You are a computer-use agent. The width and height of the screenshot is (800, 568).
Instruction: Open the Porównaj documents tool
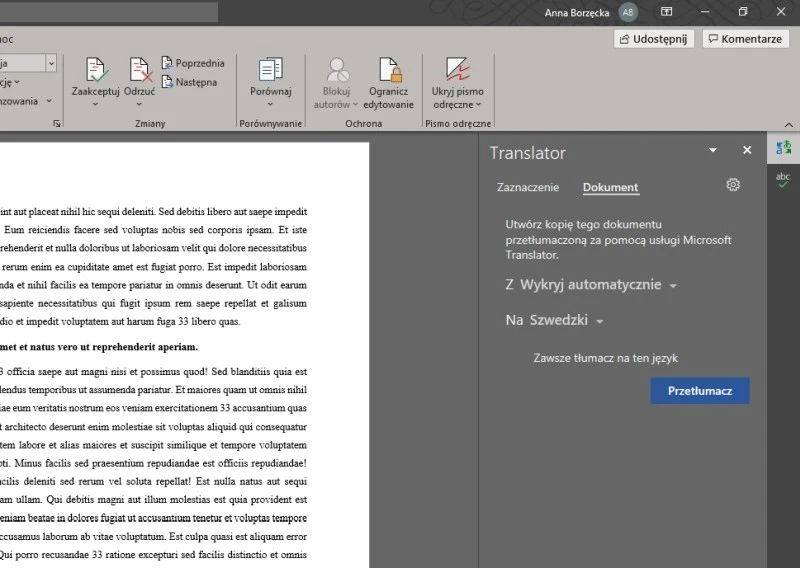point(270,70)
